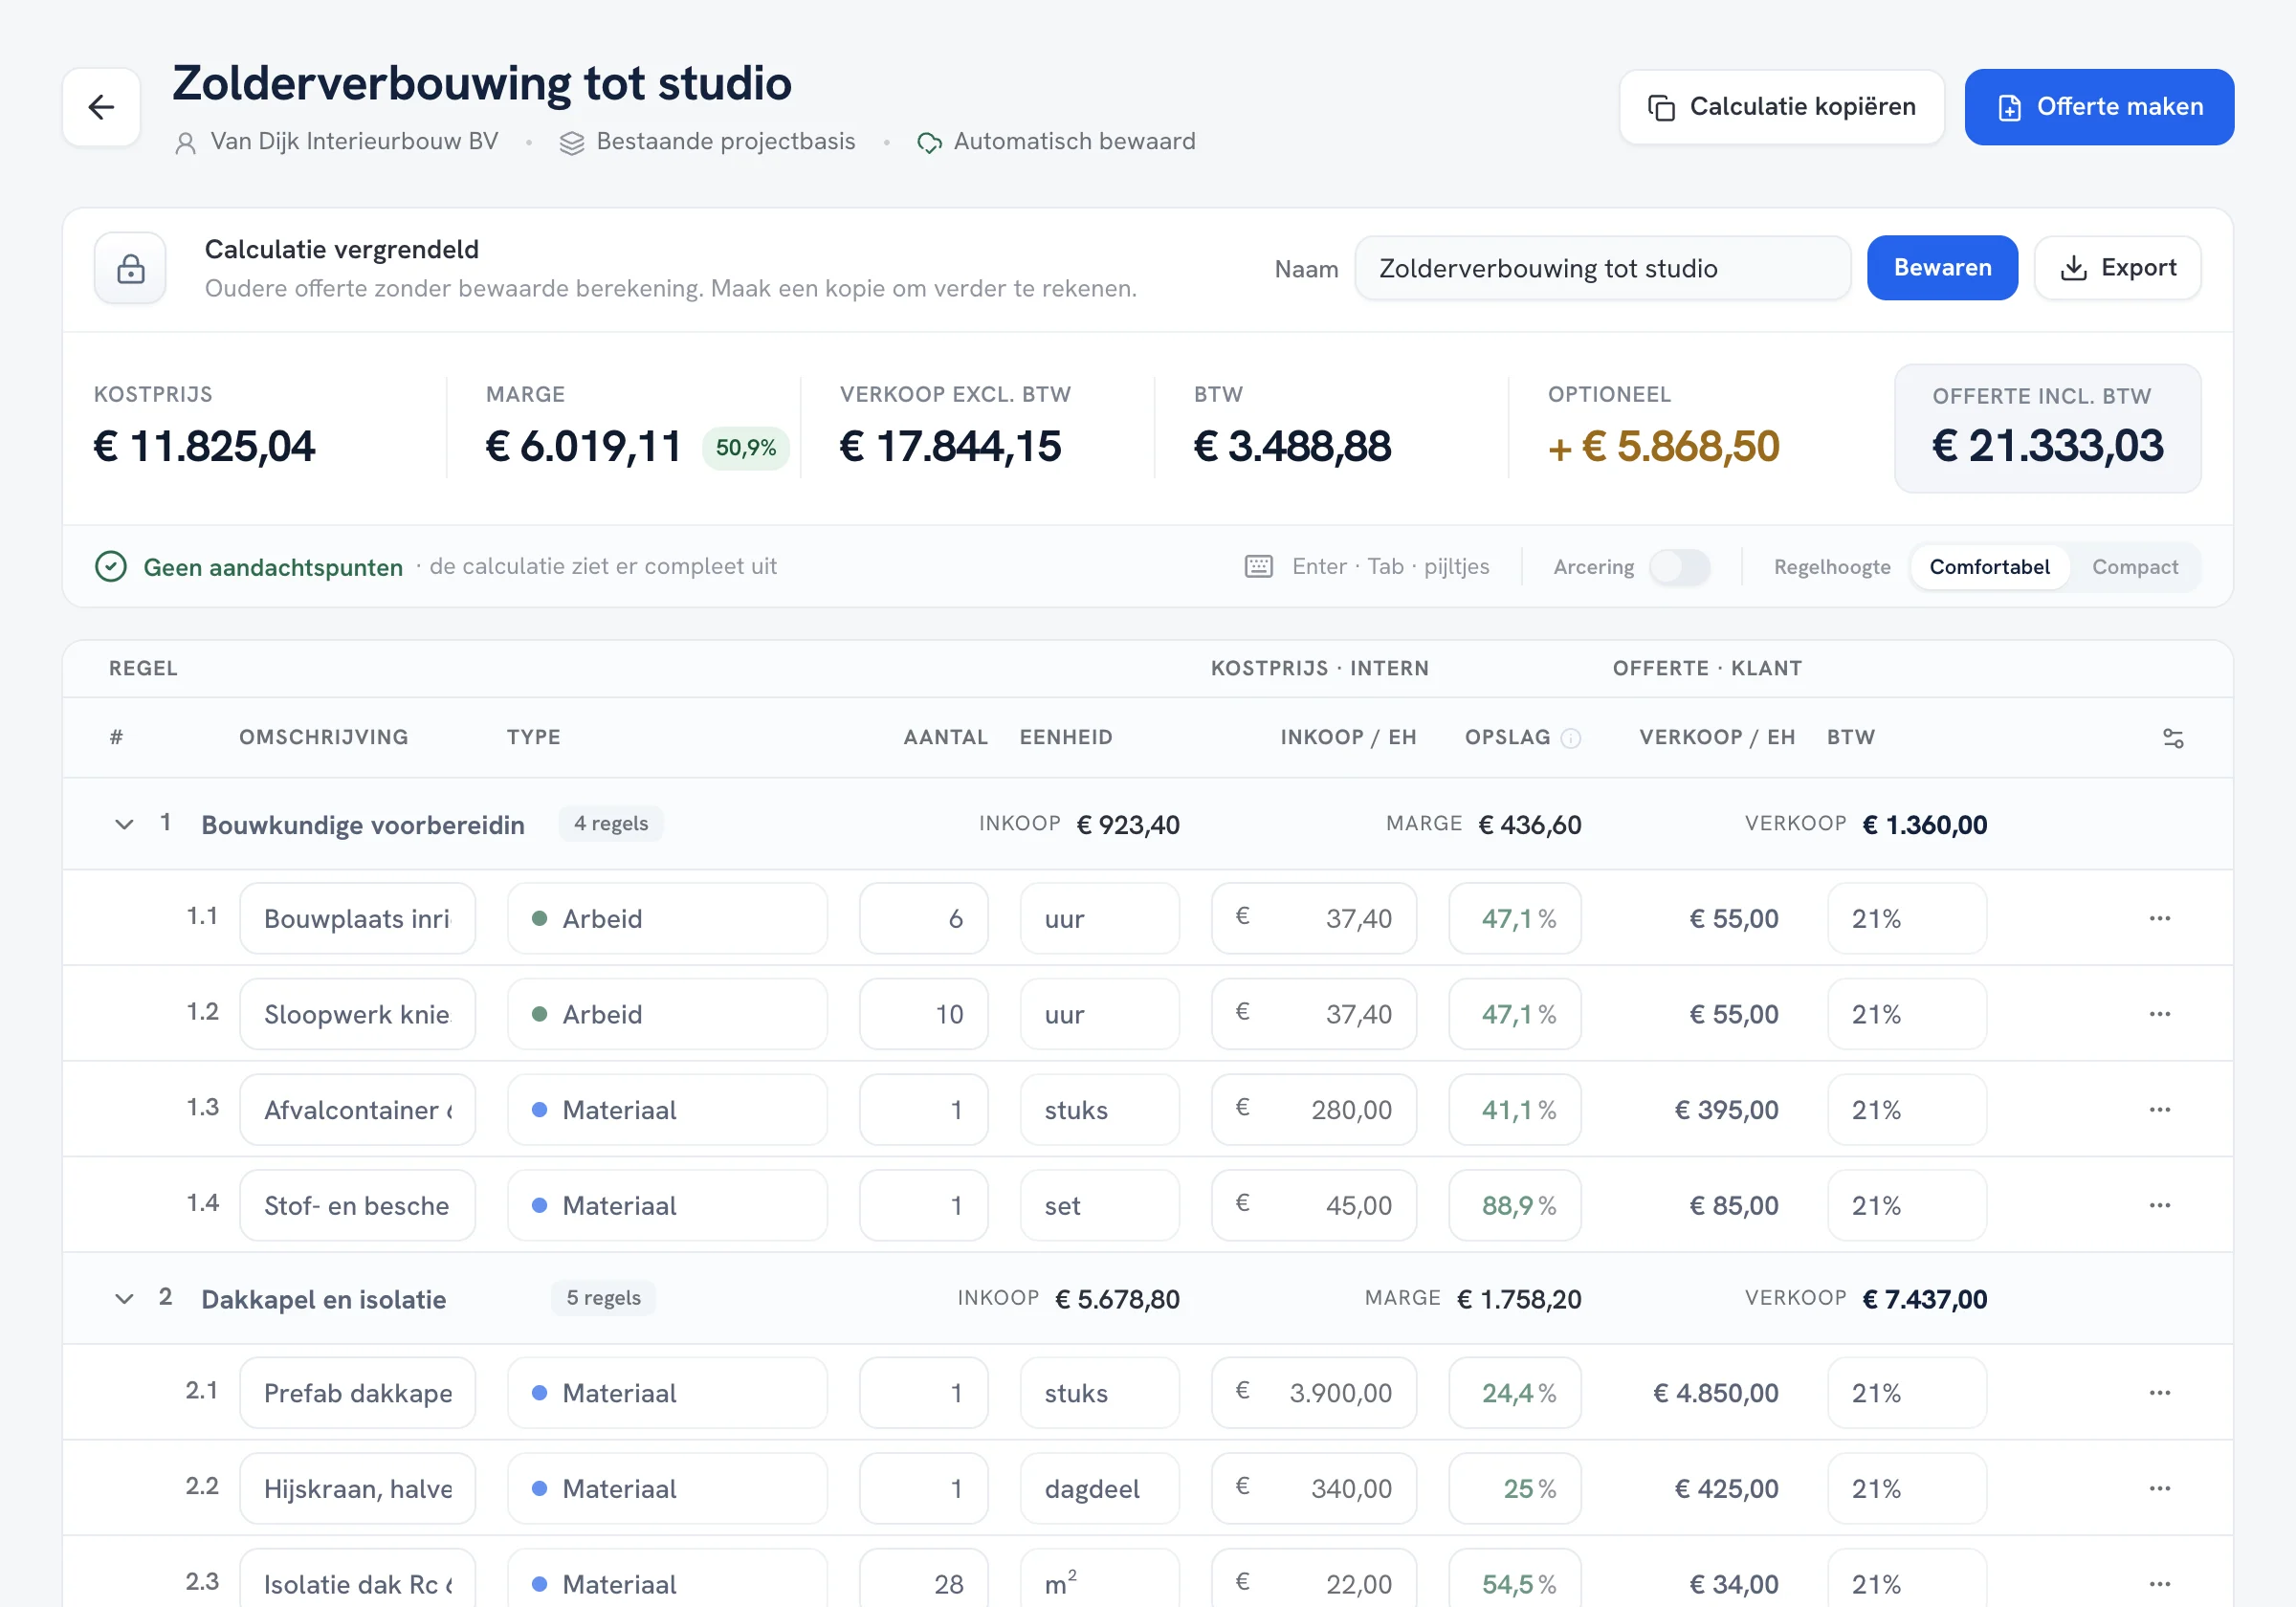Collapse section 1 Bouwkundige voorbereiding
Image resolution: width=2296 pixels, height=1607 pixels.
[124, 825]
